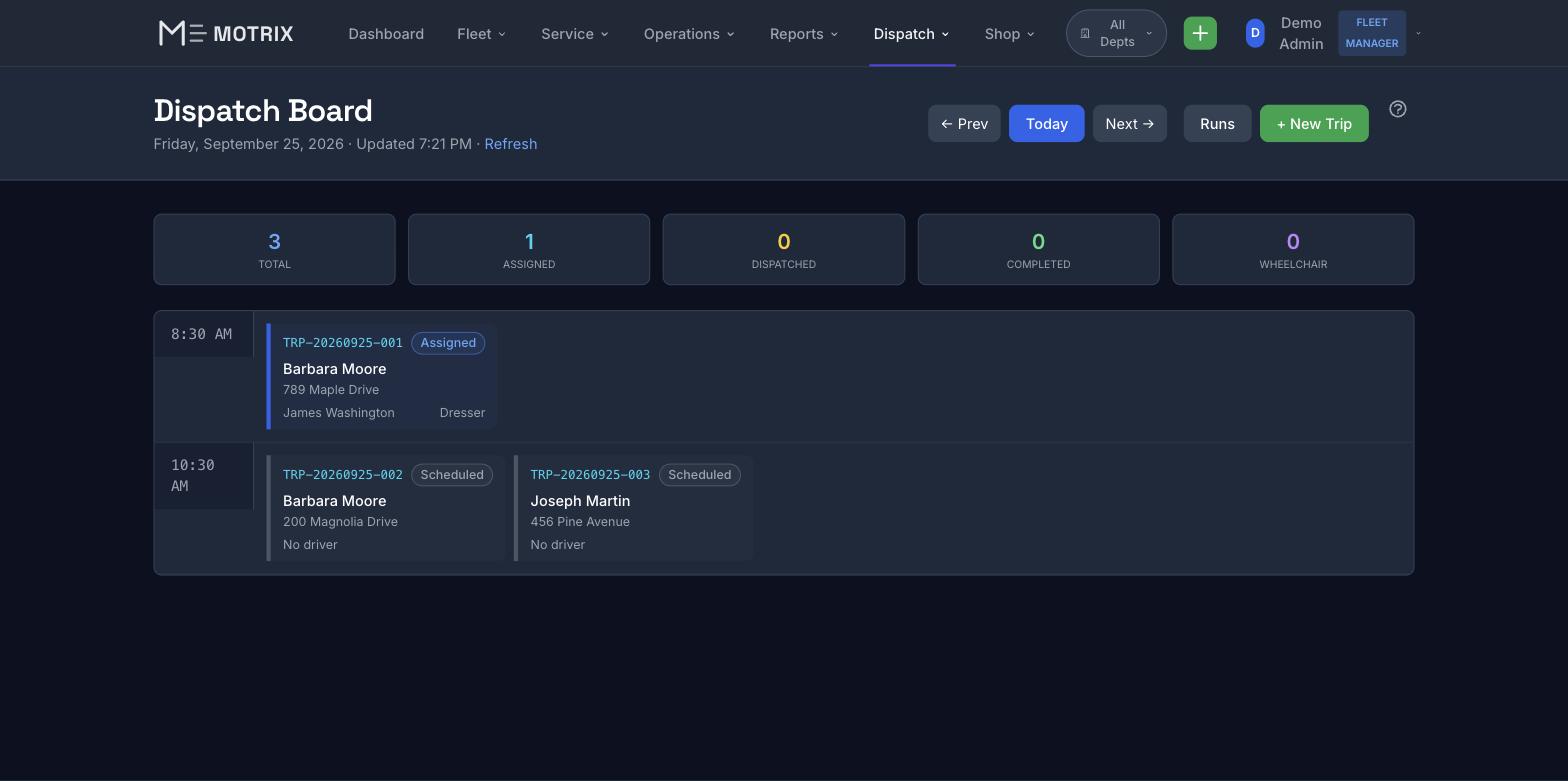The height and width of the screenshot is (781, 1568).
Task: Select the Assigned stat card
Action: (x=529, y=249)
